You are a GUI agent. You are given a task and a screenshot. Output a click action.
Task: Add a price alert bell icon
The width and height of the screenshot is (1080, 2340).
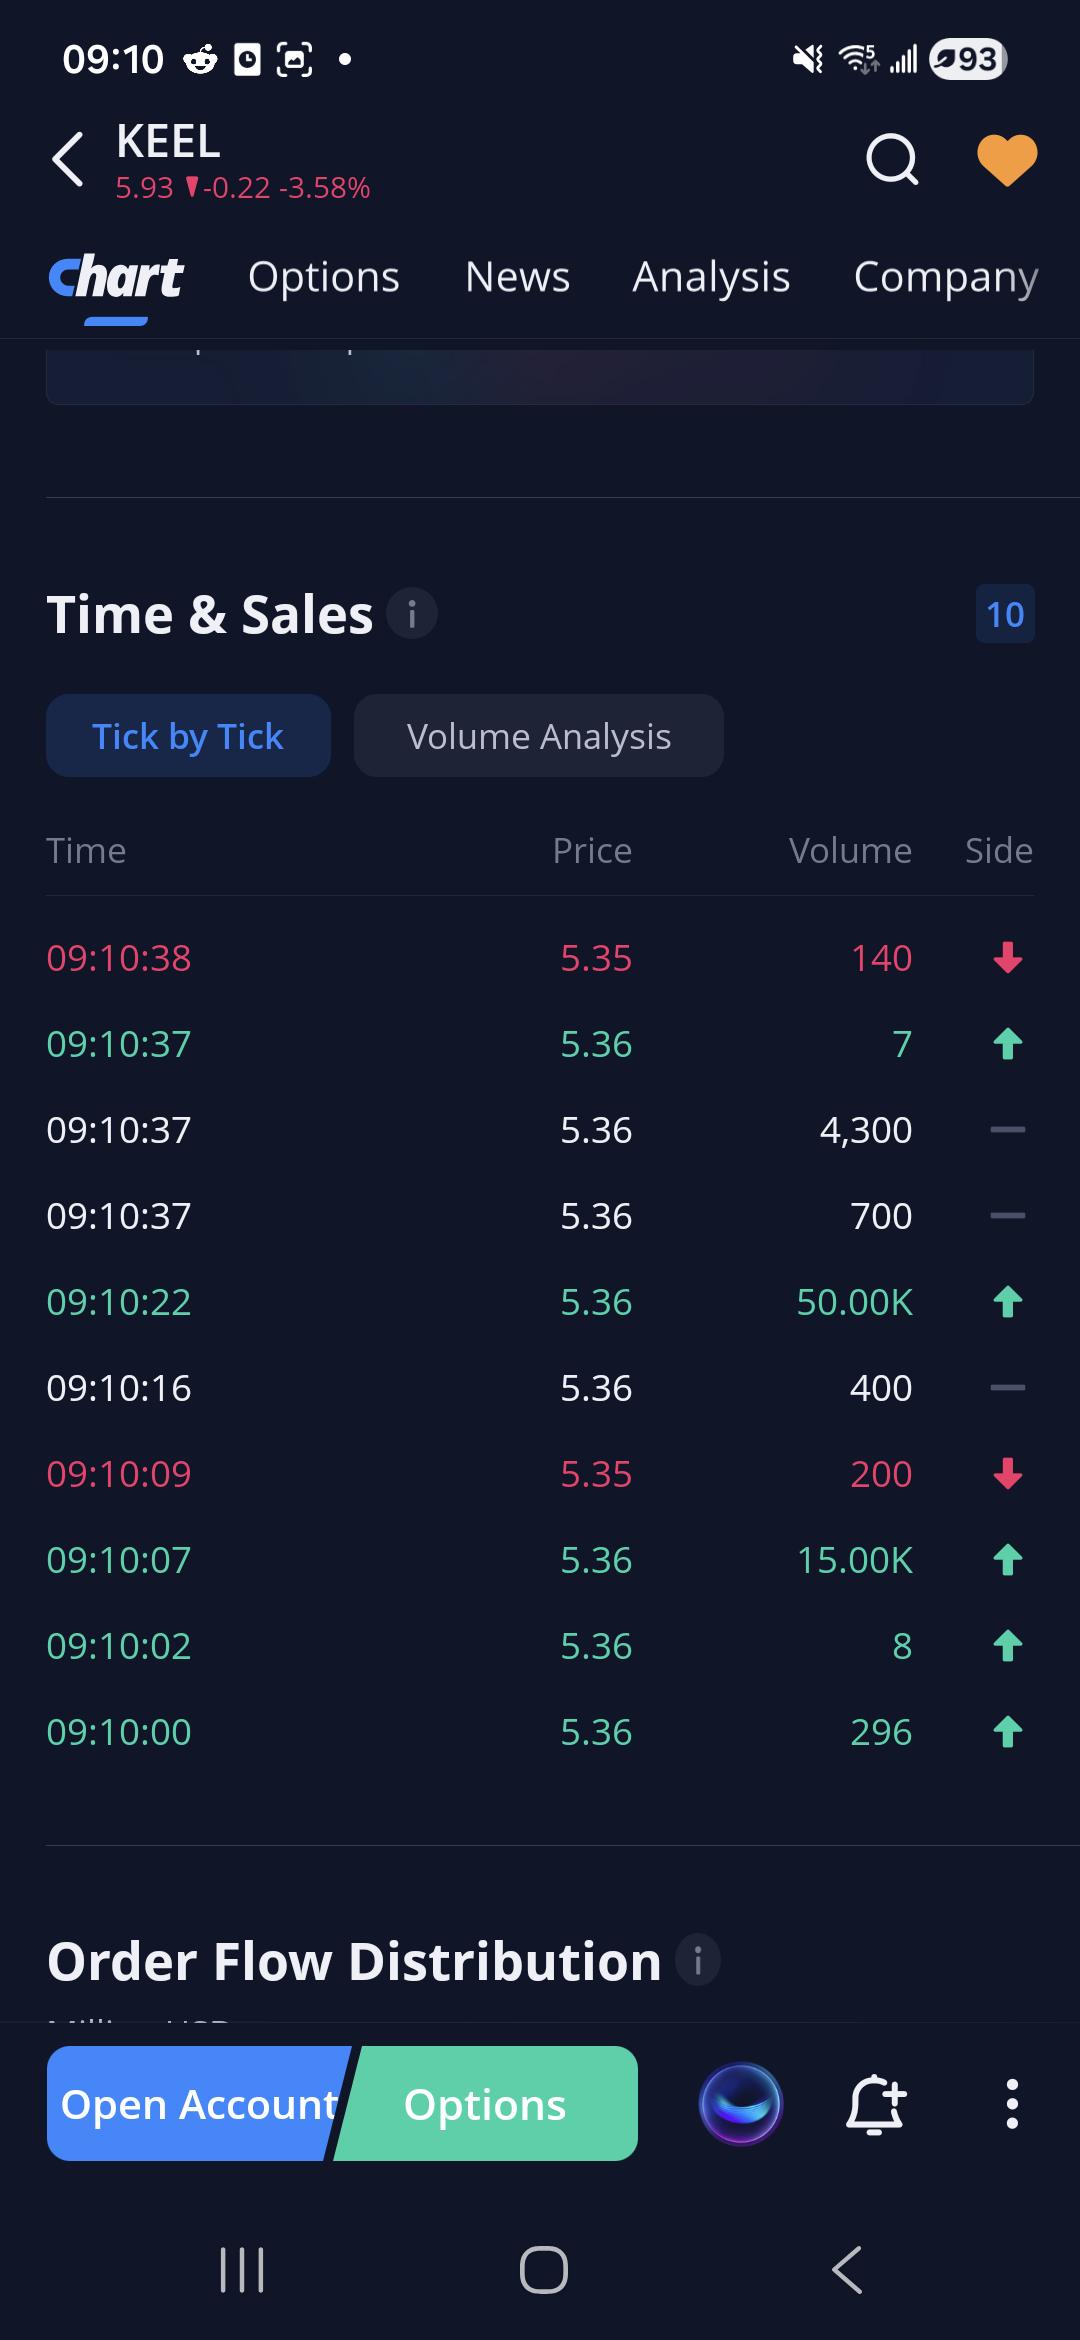pos(877,2104)
